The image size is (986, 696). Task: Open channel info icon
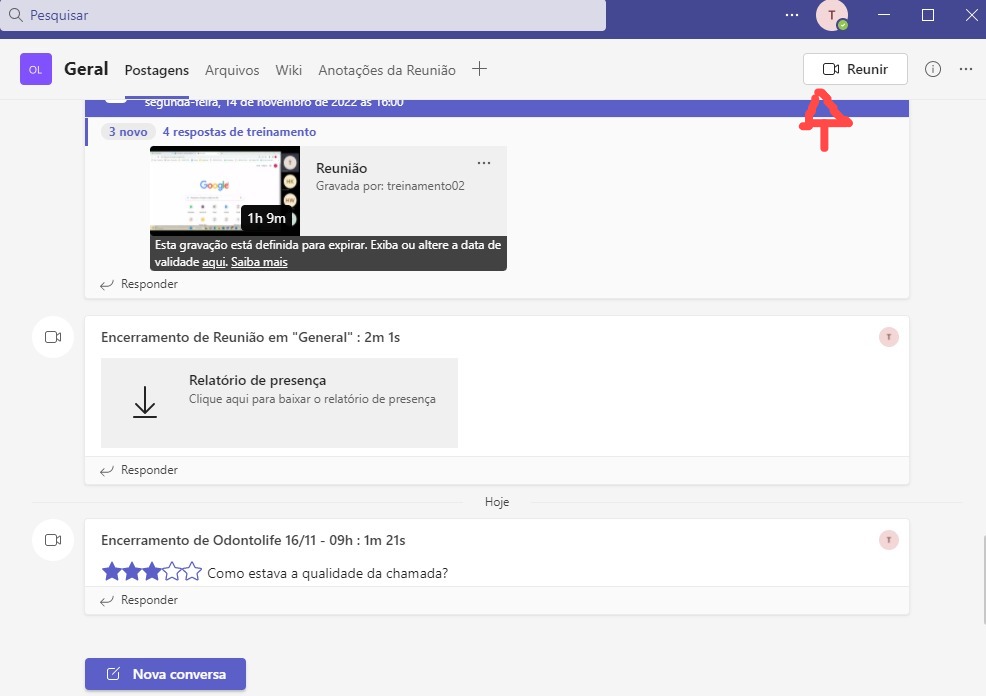933,69
